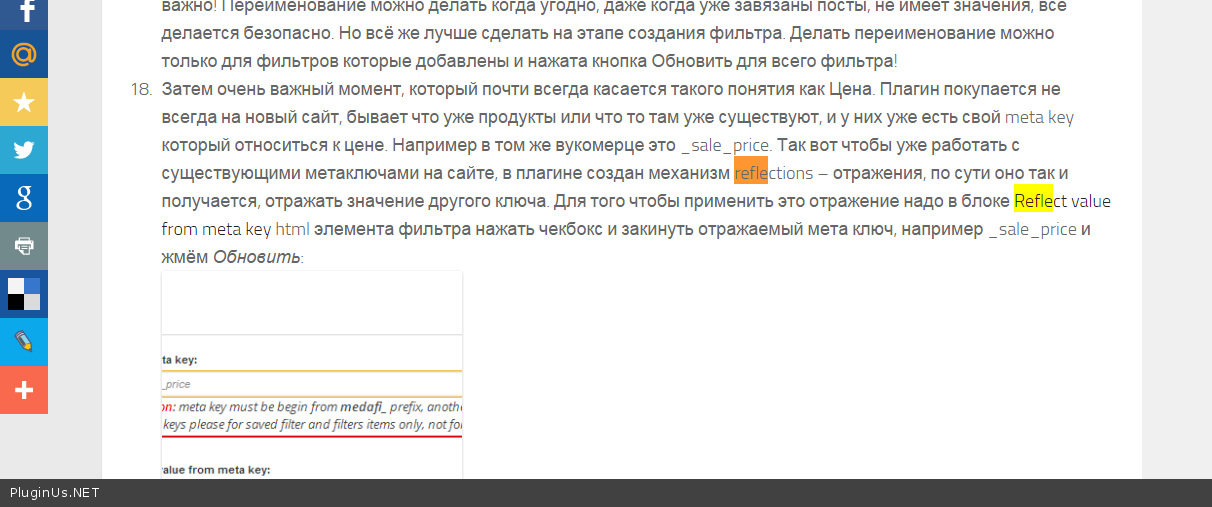
Task: Click the list item number 18
Action: pyautogui.click(x=140, y=89)
